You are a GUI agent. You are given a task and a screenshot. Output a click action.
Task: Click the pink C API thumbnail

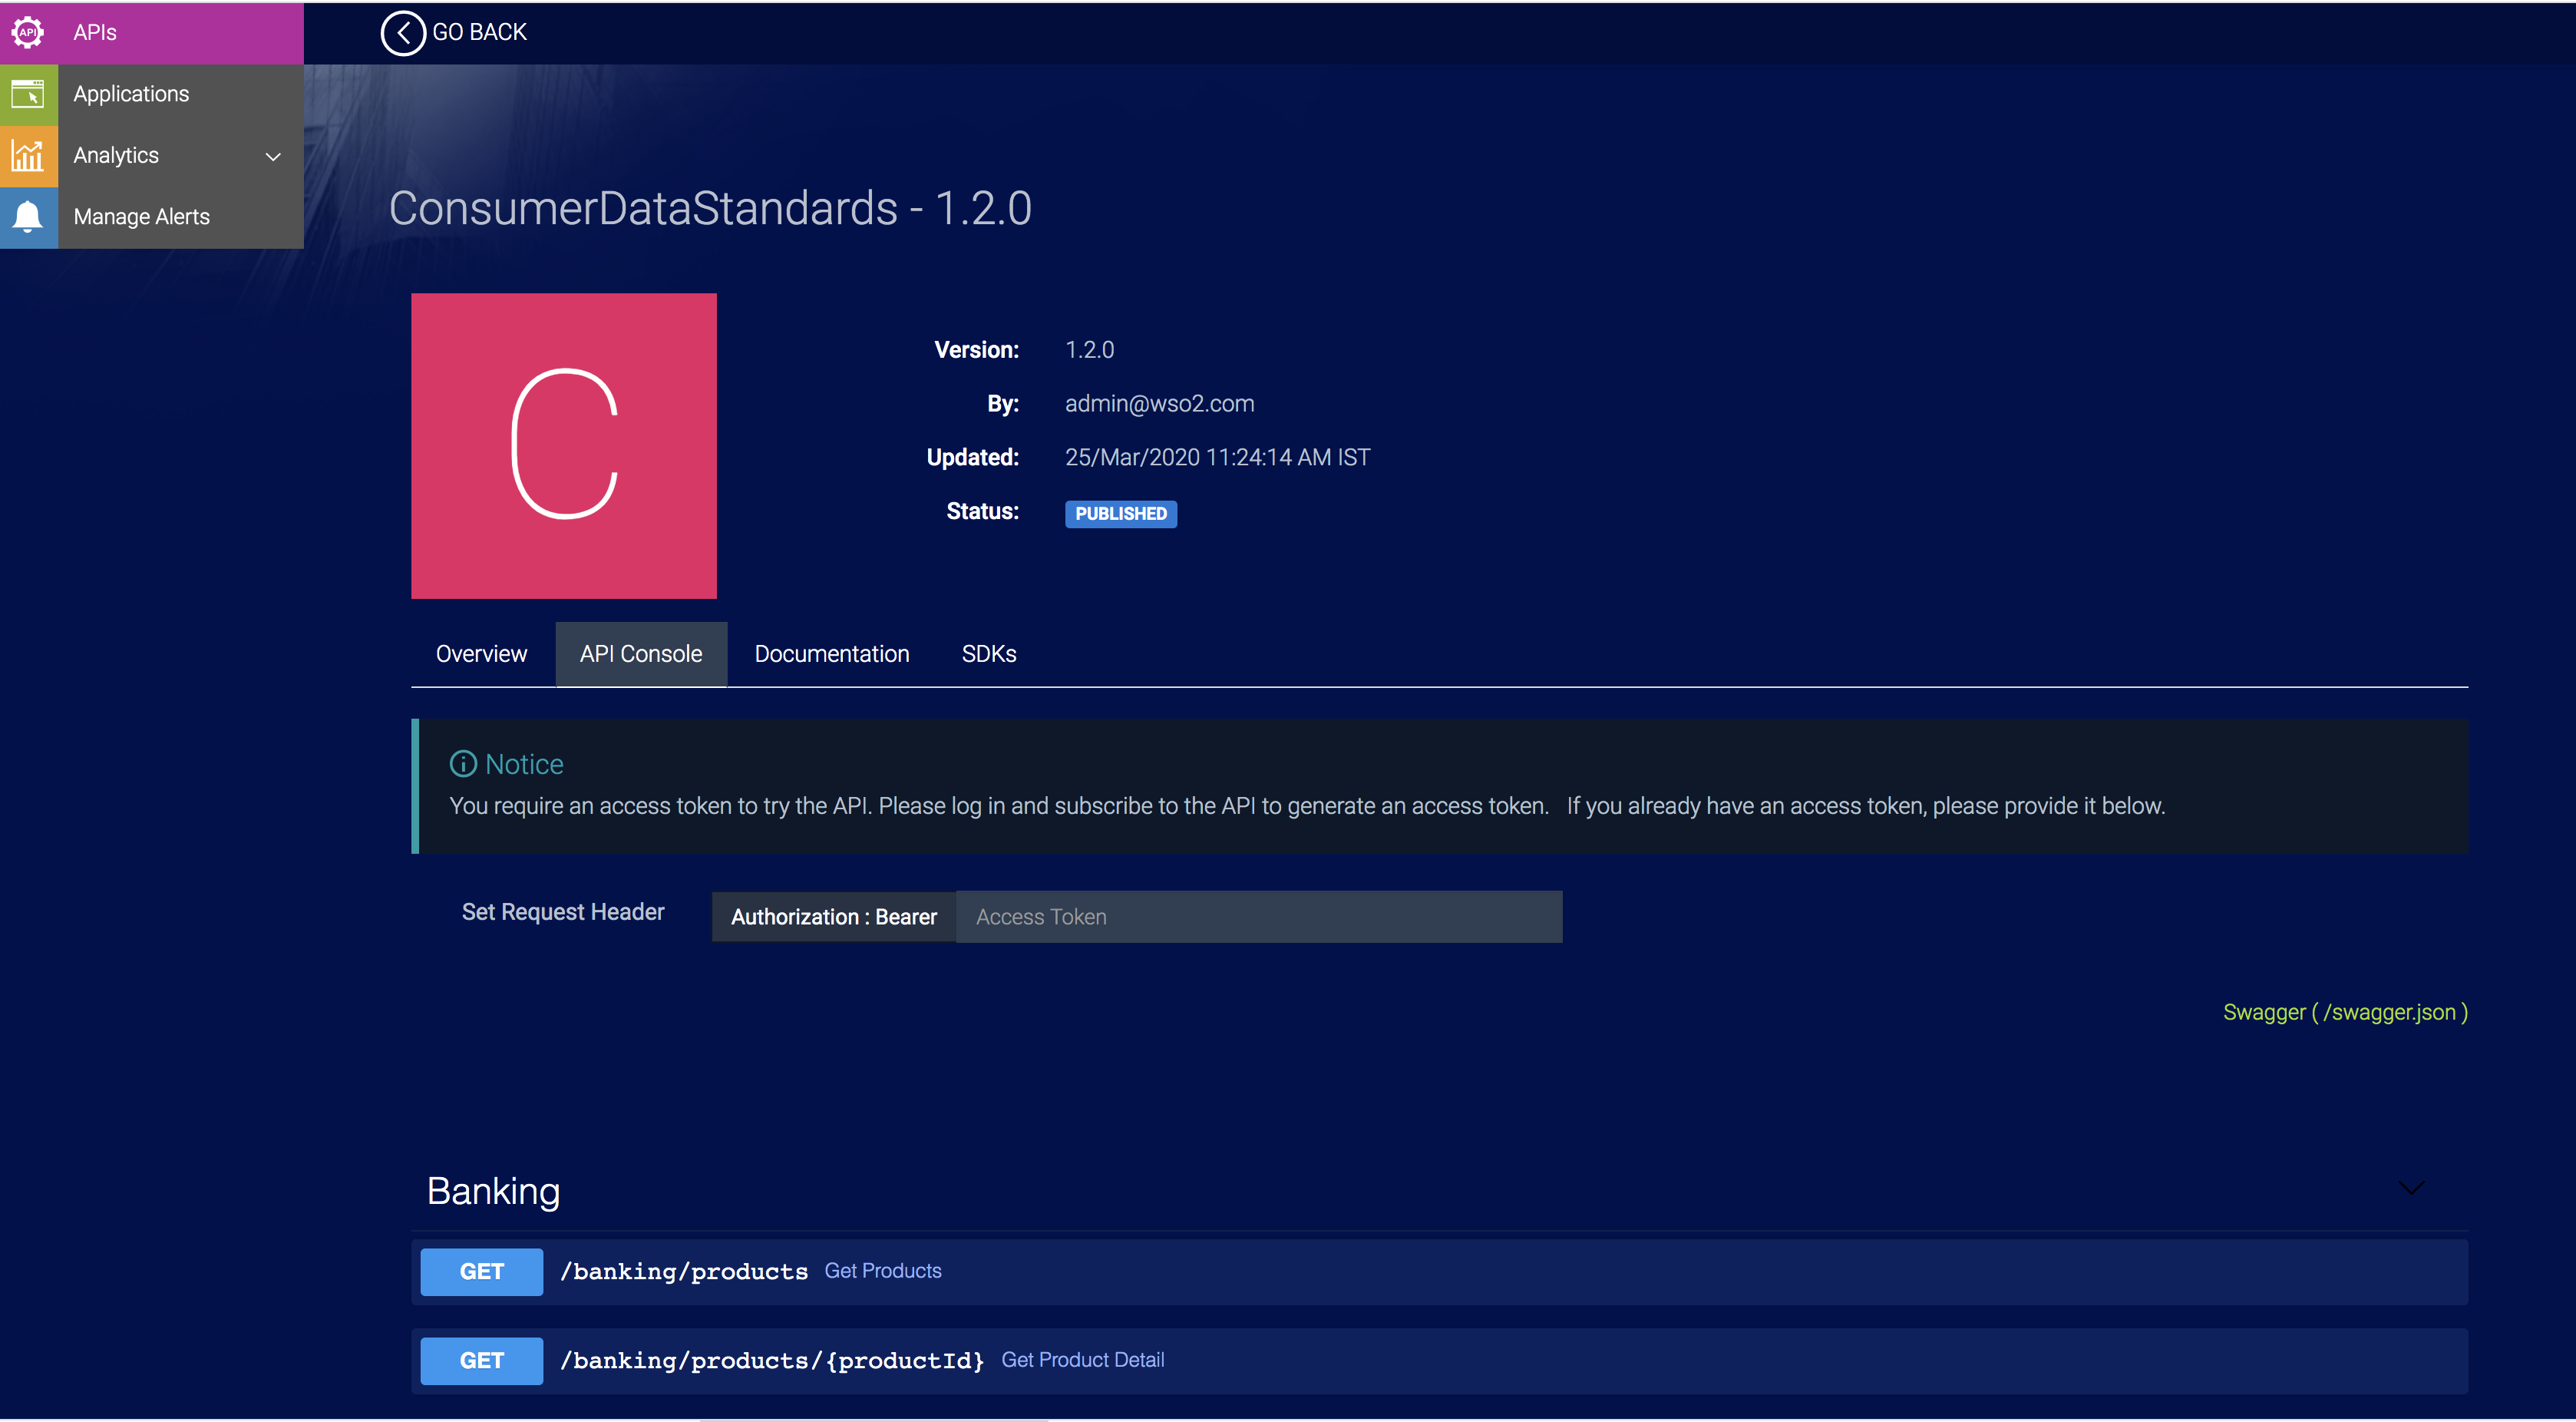(x=564, y=446)
